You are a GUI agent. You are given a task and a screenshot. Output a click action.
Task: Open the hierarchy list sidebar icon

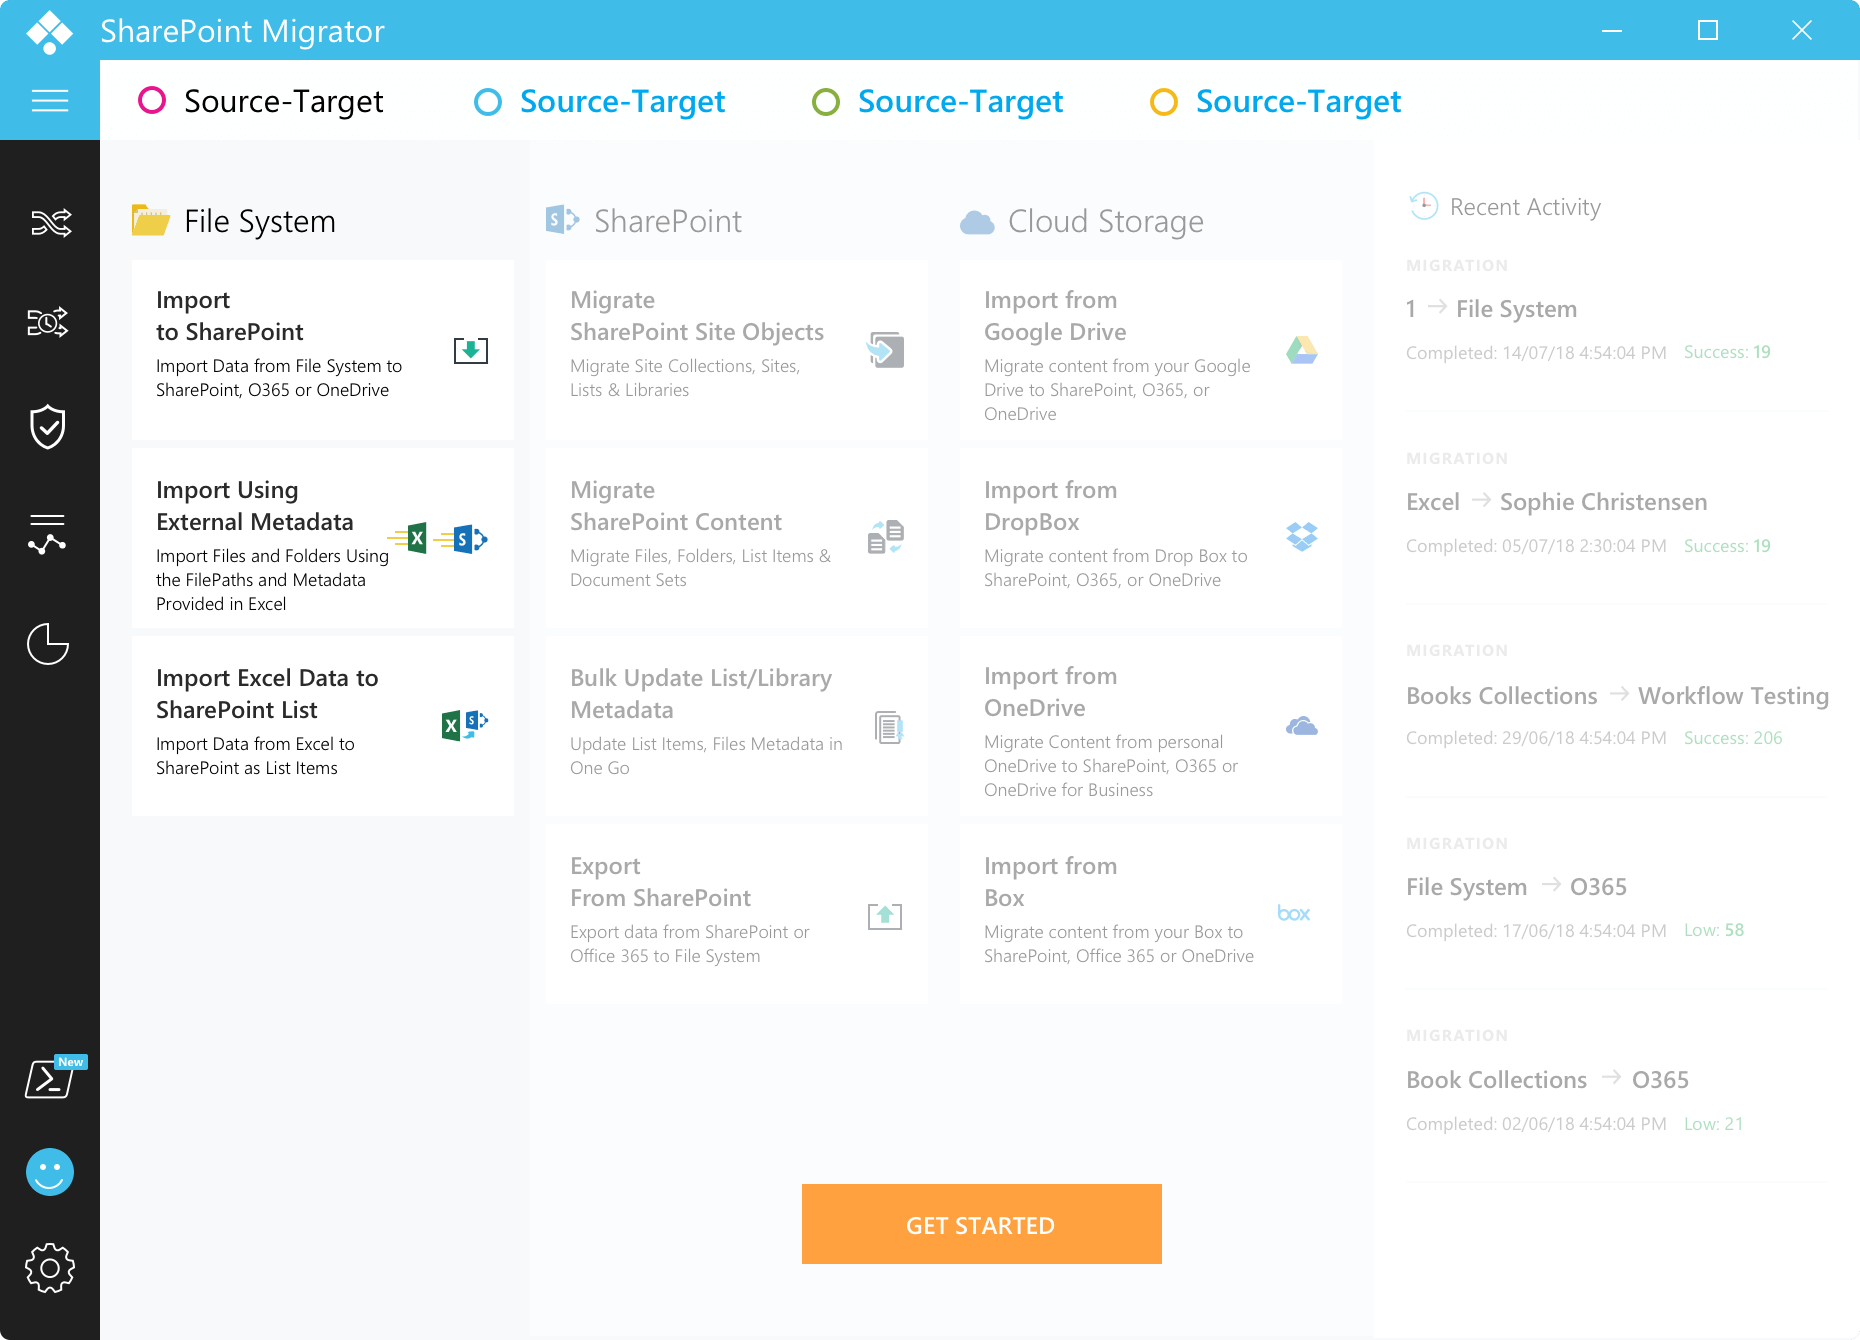coord(48,534)
